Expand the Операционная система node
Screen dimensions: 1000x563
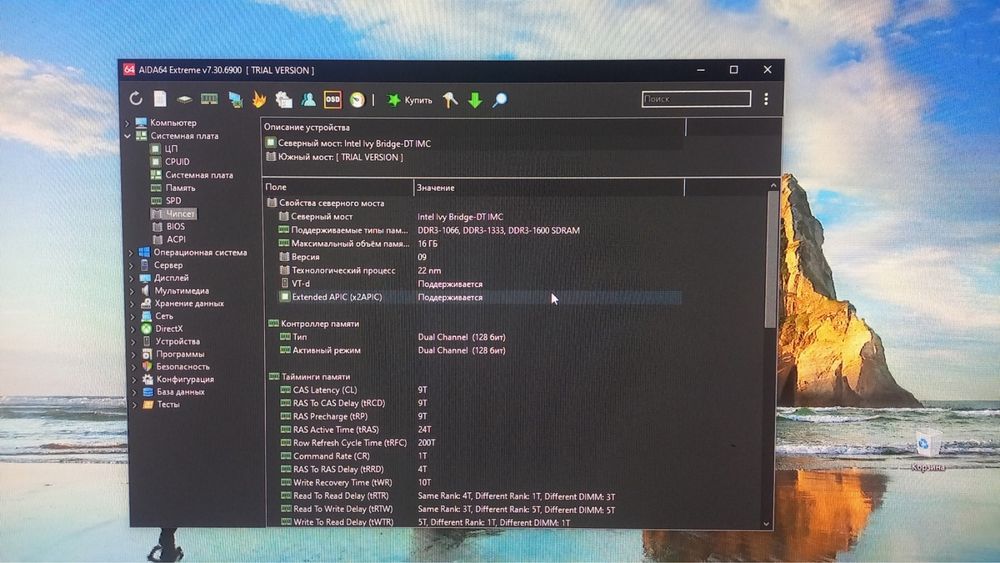point(131,252)
